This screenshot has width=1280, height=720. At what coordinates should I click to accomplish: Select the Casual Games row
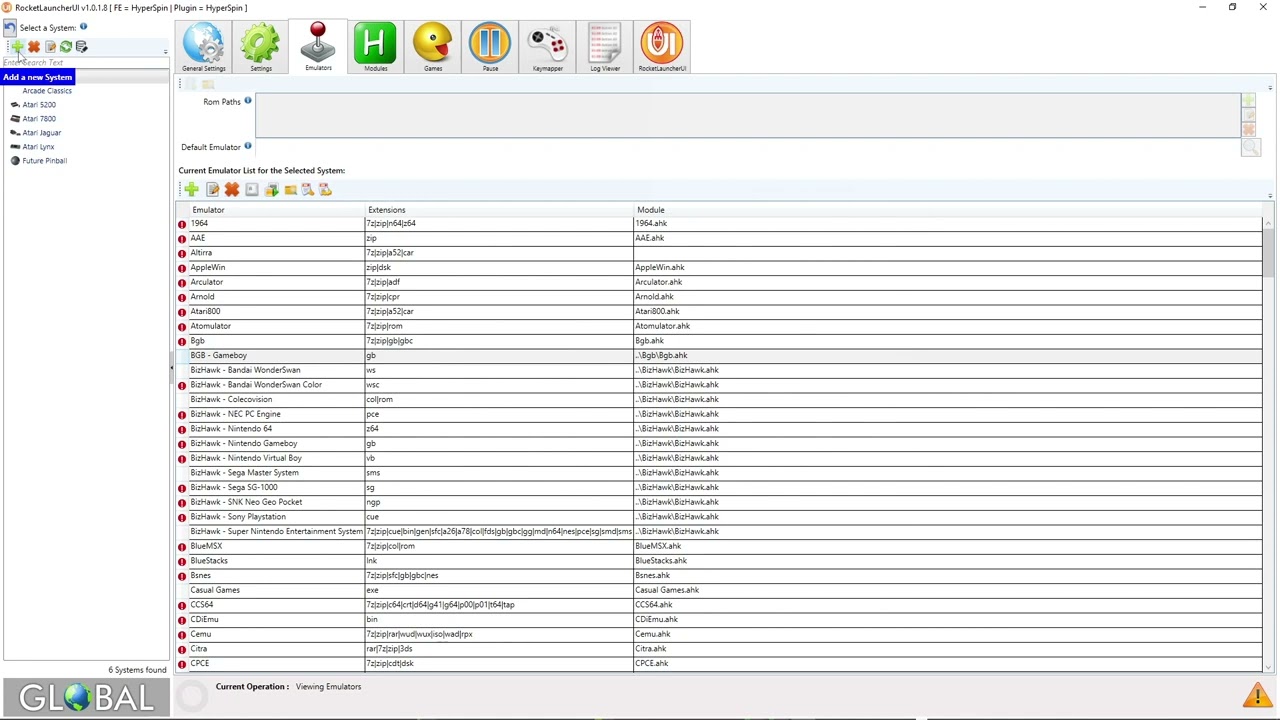[x=719, y=590]
